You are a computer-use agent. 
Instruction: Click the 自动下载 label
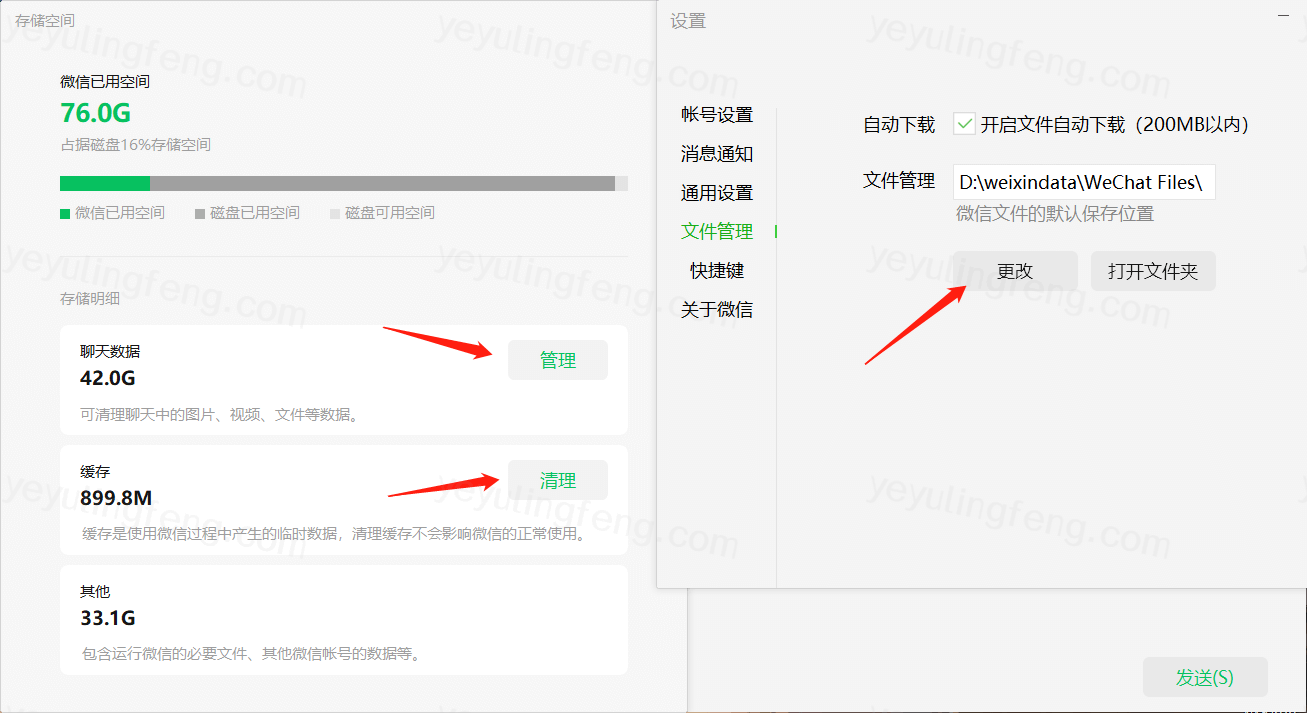(899, 125)
